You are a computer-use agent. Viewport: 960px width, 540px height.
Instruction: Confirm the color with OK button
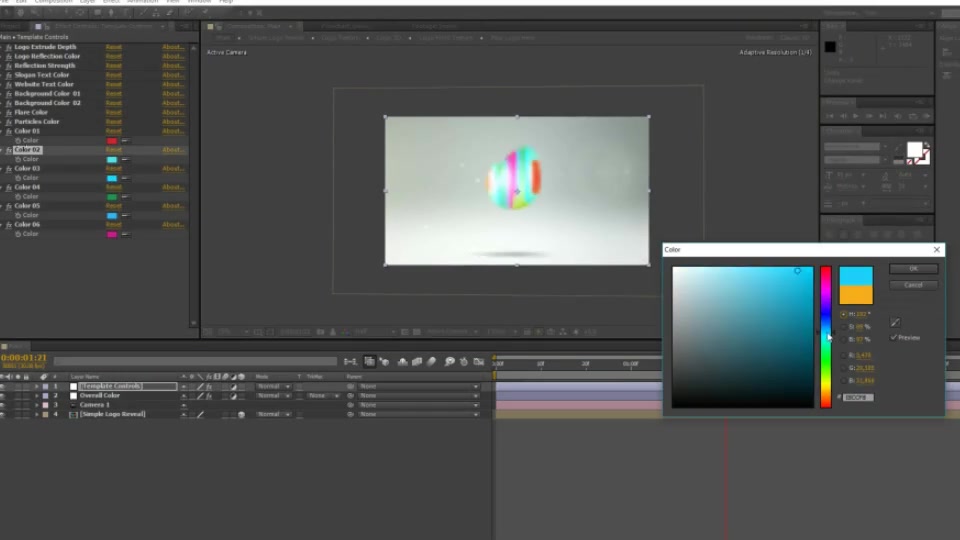click(913, 269)
